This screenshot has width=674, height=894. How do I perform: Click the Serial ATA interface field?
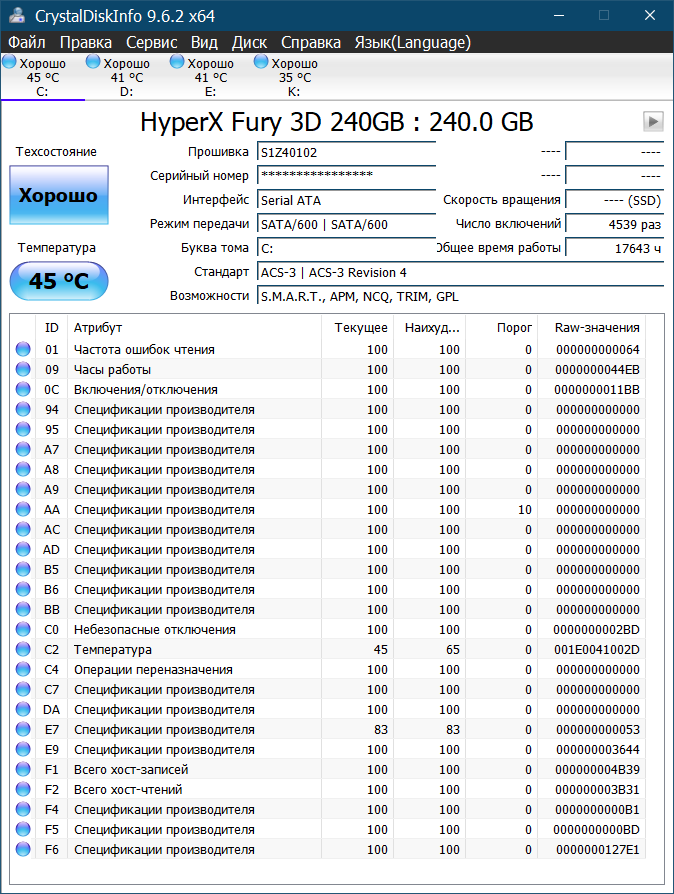(346, 200)
